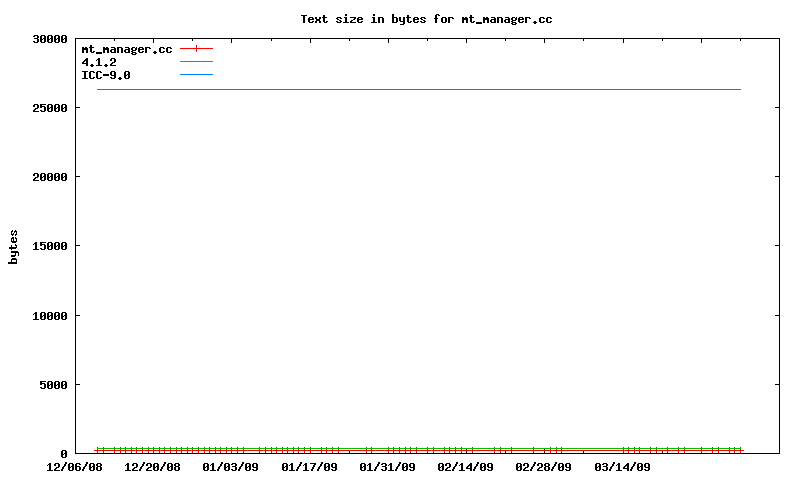800x480 pixels.
Task: Click the 25000 y-axis tick label
Action: 48,108
